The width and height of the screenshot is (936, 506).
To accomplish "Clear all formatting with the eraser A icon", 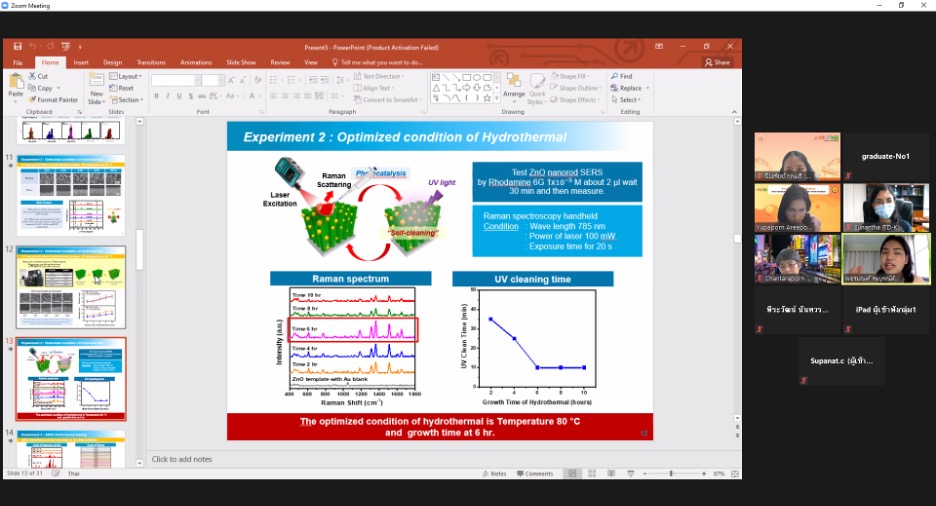I will pos(258,80).
